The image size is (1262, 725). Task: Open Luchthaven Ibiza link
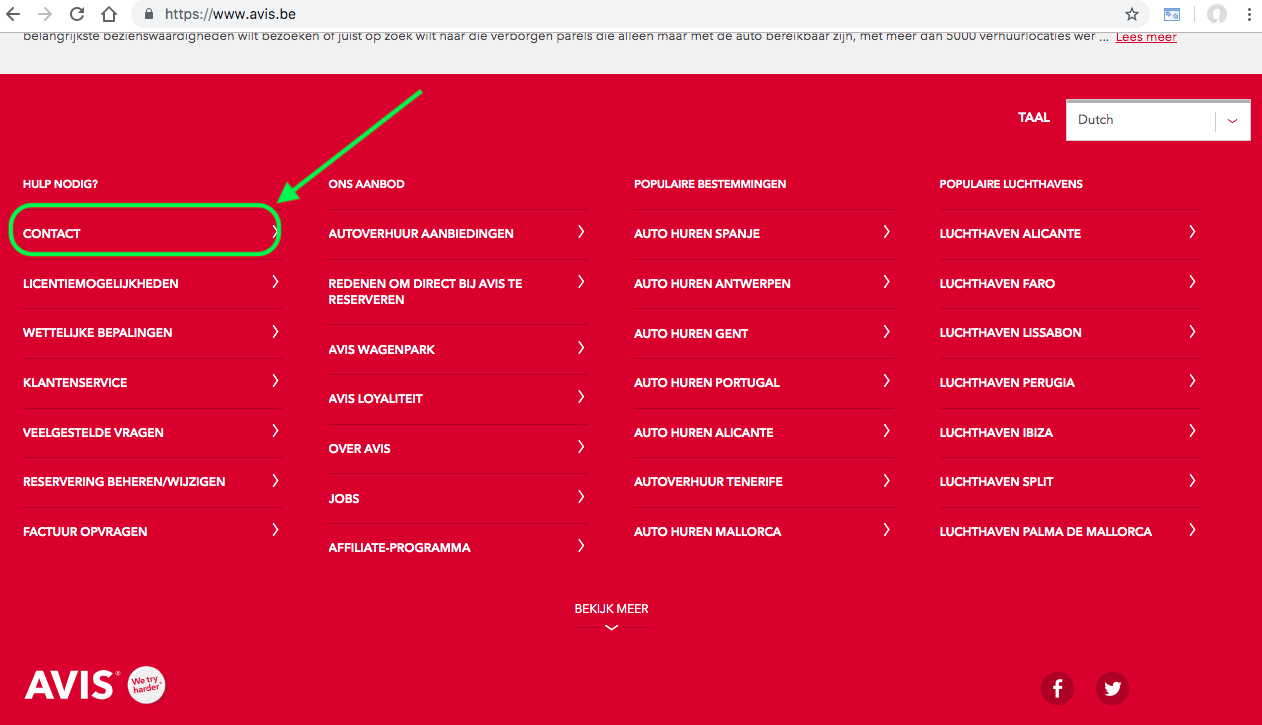(x=996, y=432)
